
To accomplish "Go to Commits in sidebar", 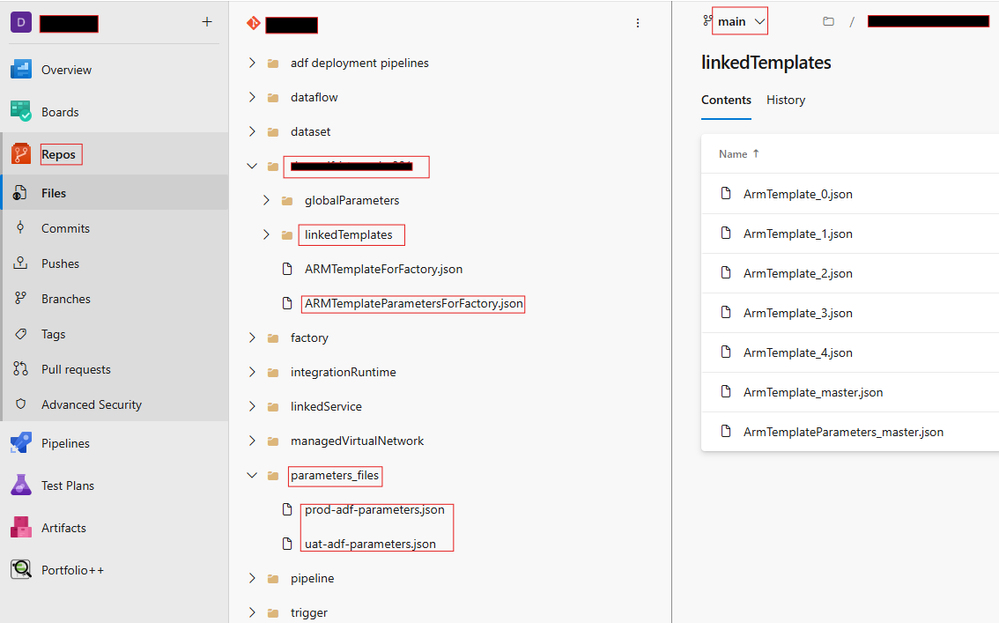I will 65,228.
